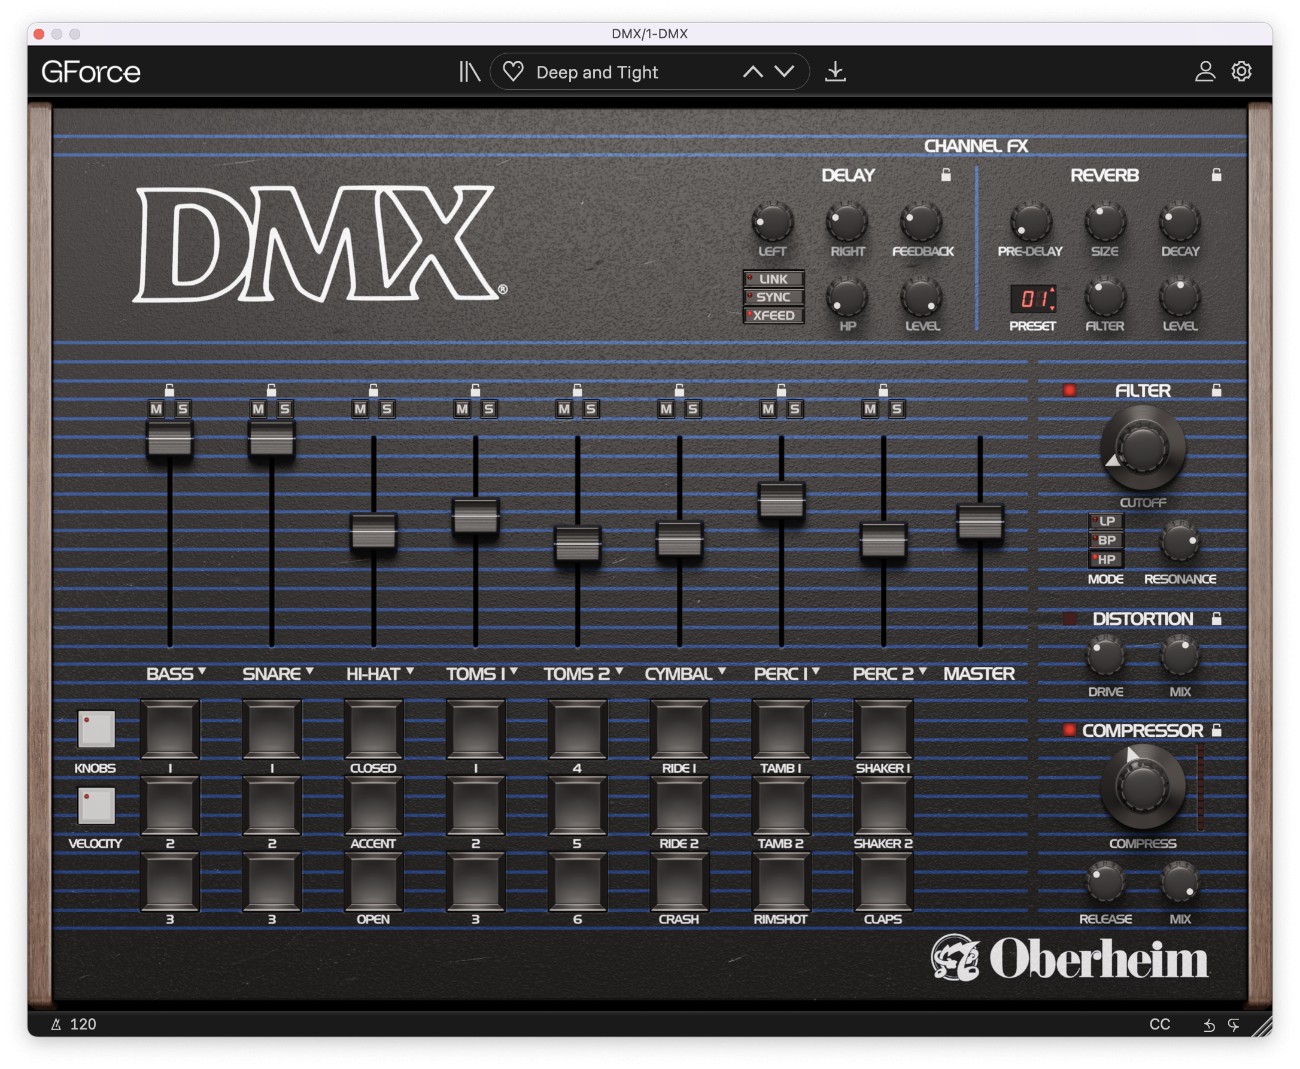Click the Reverb section lock icon

[x=1217, y=175]
